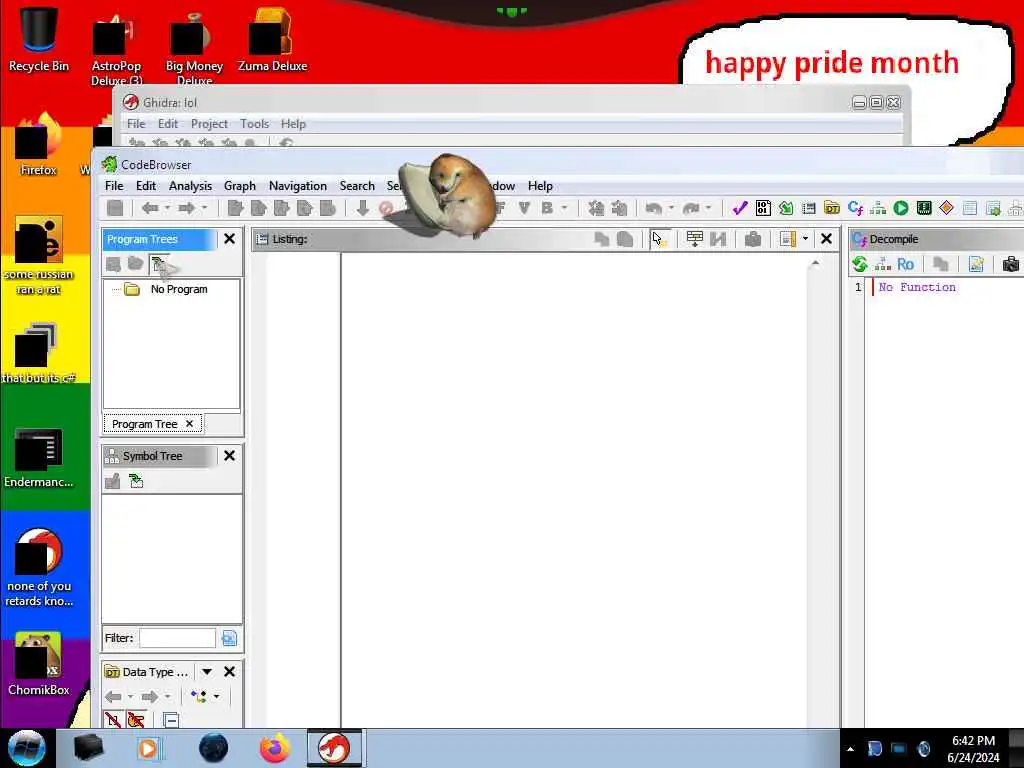Close the Data Type Manager panel
The image size is (1024, 768).
229,671
